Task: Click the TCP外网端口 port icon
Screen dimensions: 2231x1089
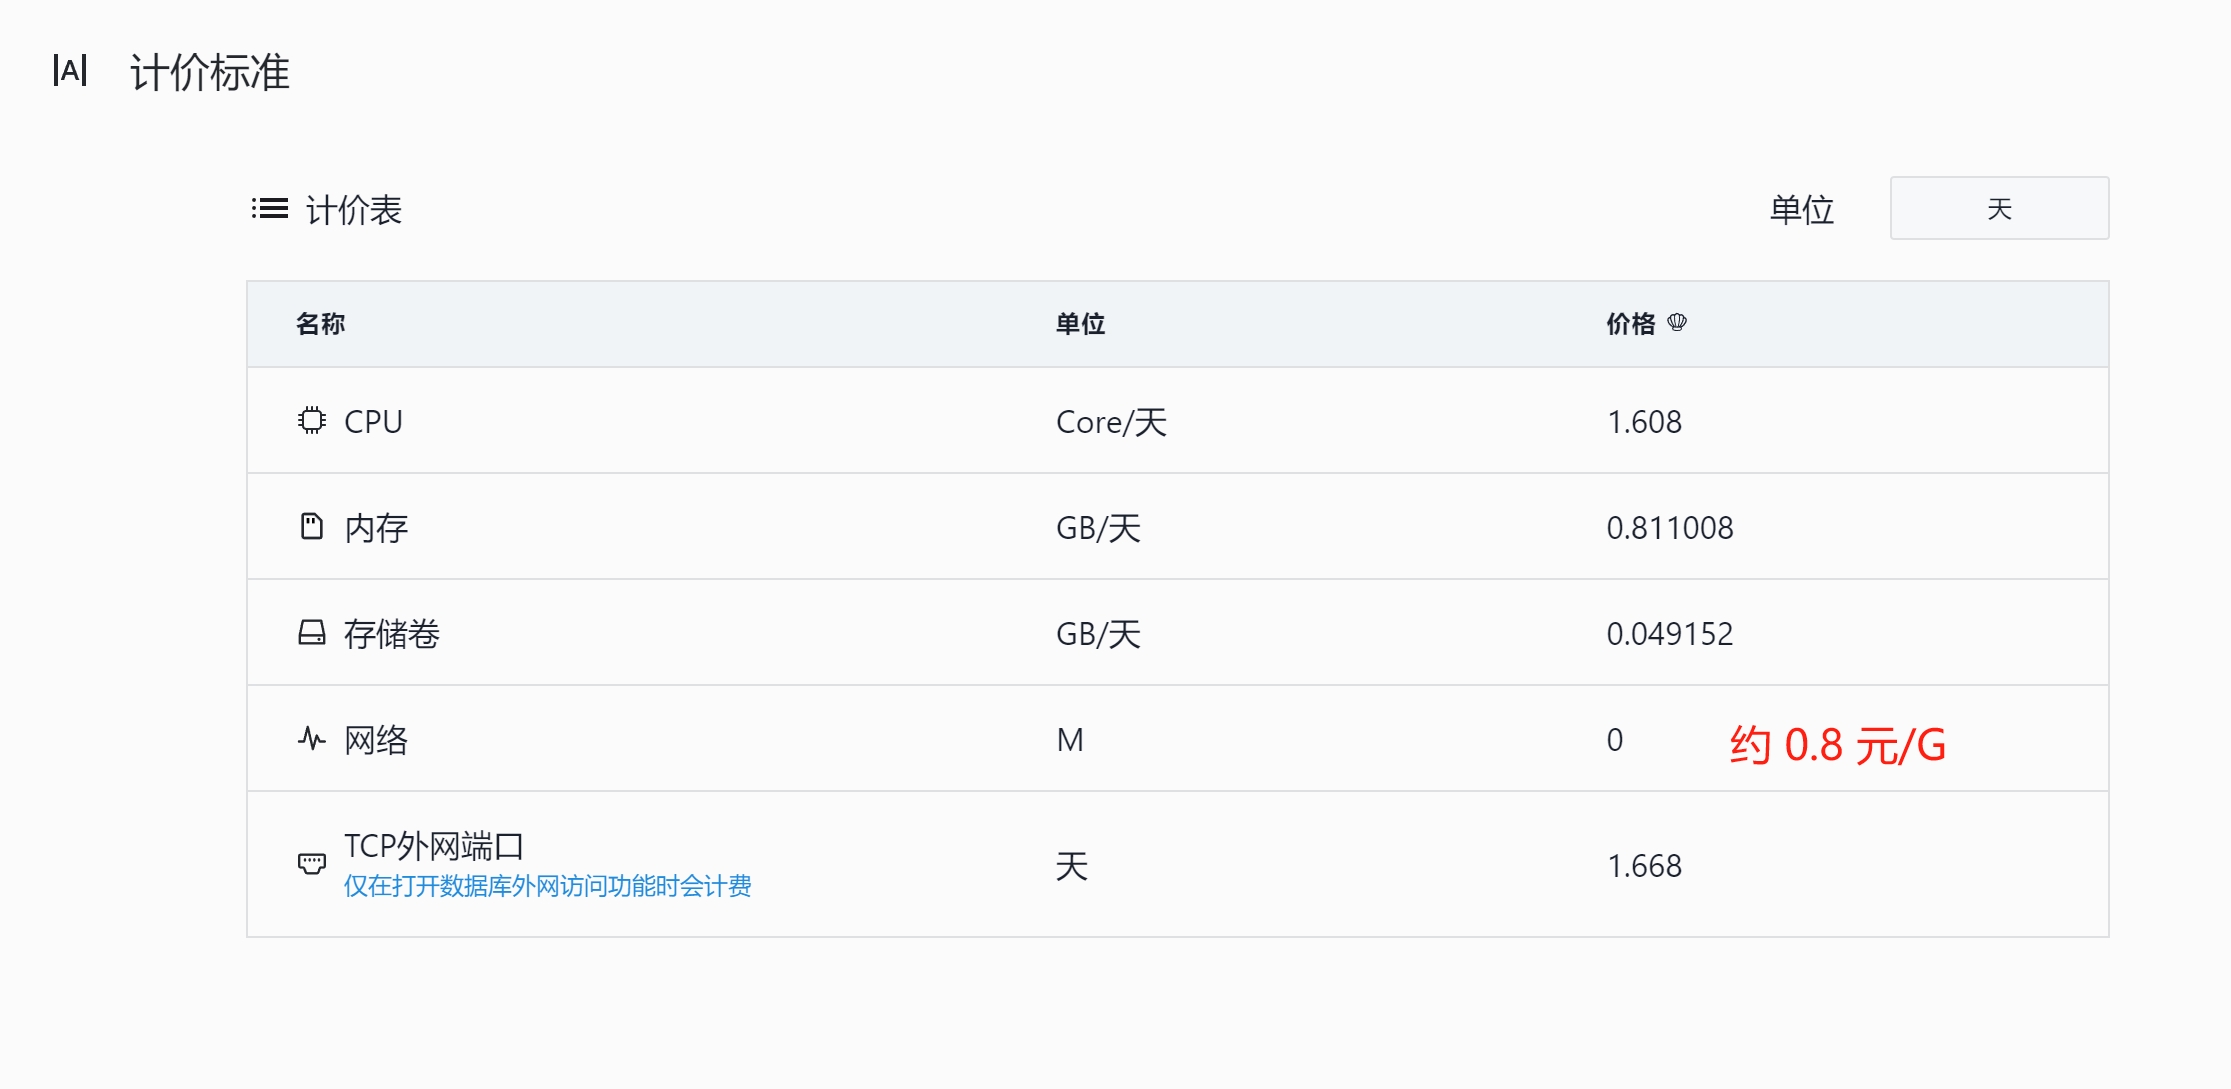Action: pyautogui.click(x=311, y=864)
